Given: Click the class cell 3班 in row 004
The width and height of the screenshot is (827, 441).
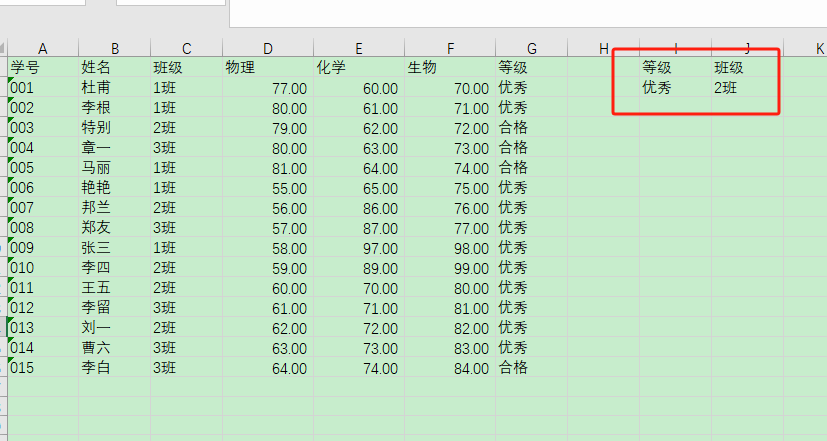Looking at the screenshot, I should tap(186, 147).
